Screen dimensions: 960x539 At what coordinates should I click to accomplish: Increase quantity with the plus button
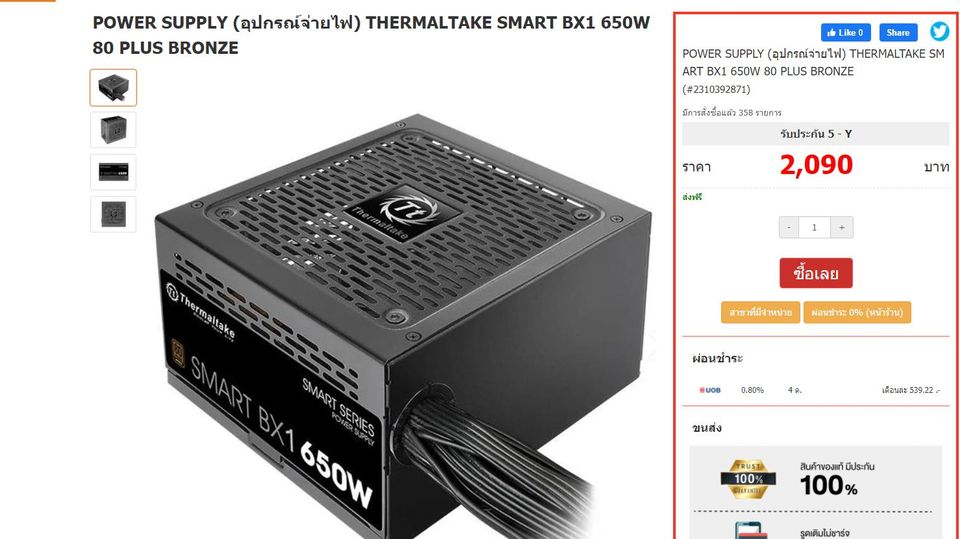842,227
